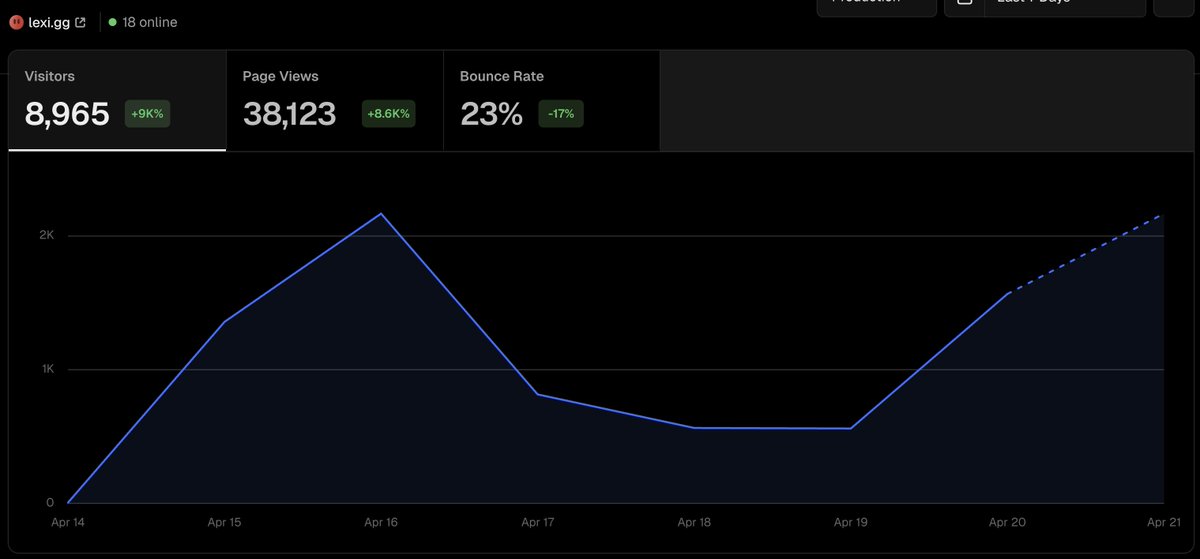Click the red lexi.gg favicon icon
The height and width of the screenshot is (559, 1200).
coord(15,22)
